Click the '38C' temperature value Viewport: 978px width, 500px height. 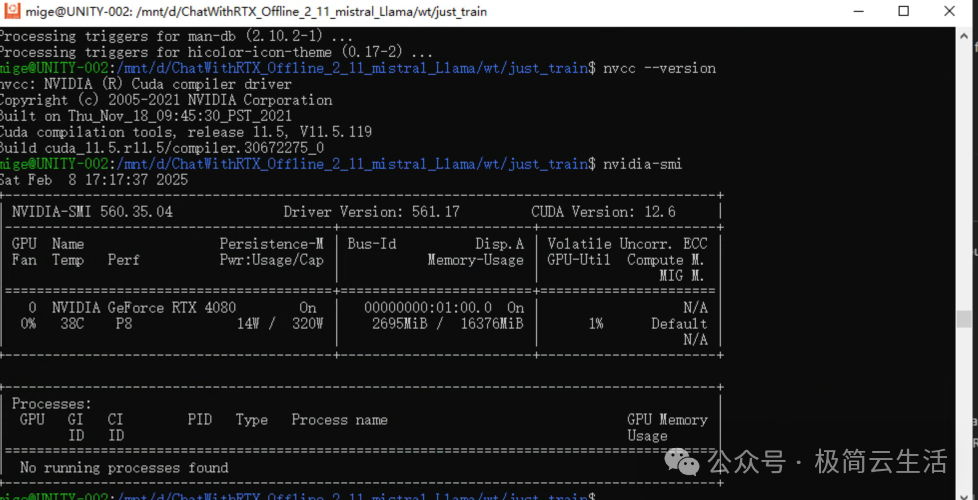coord(72,324)
